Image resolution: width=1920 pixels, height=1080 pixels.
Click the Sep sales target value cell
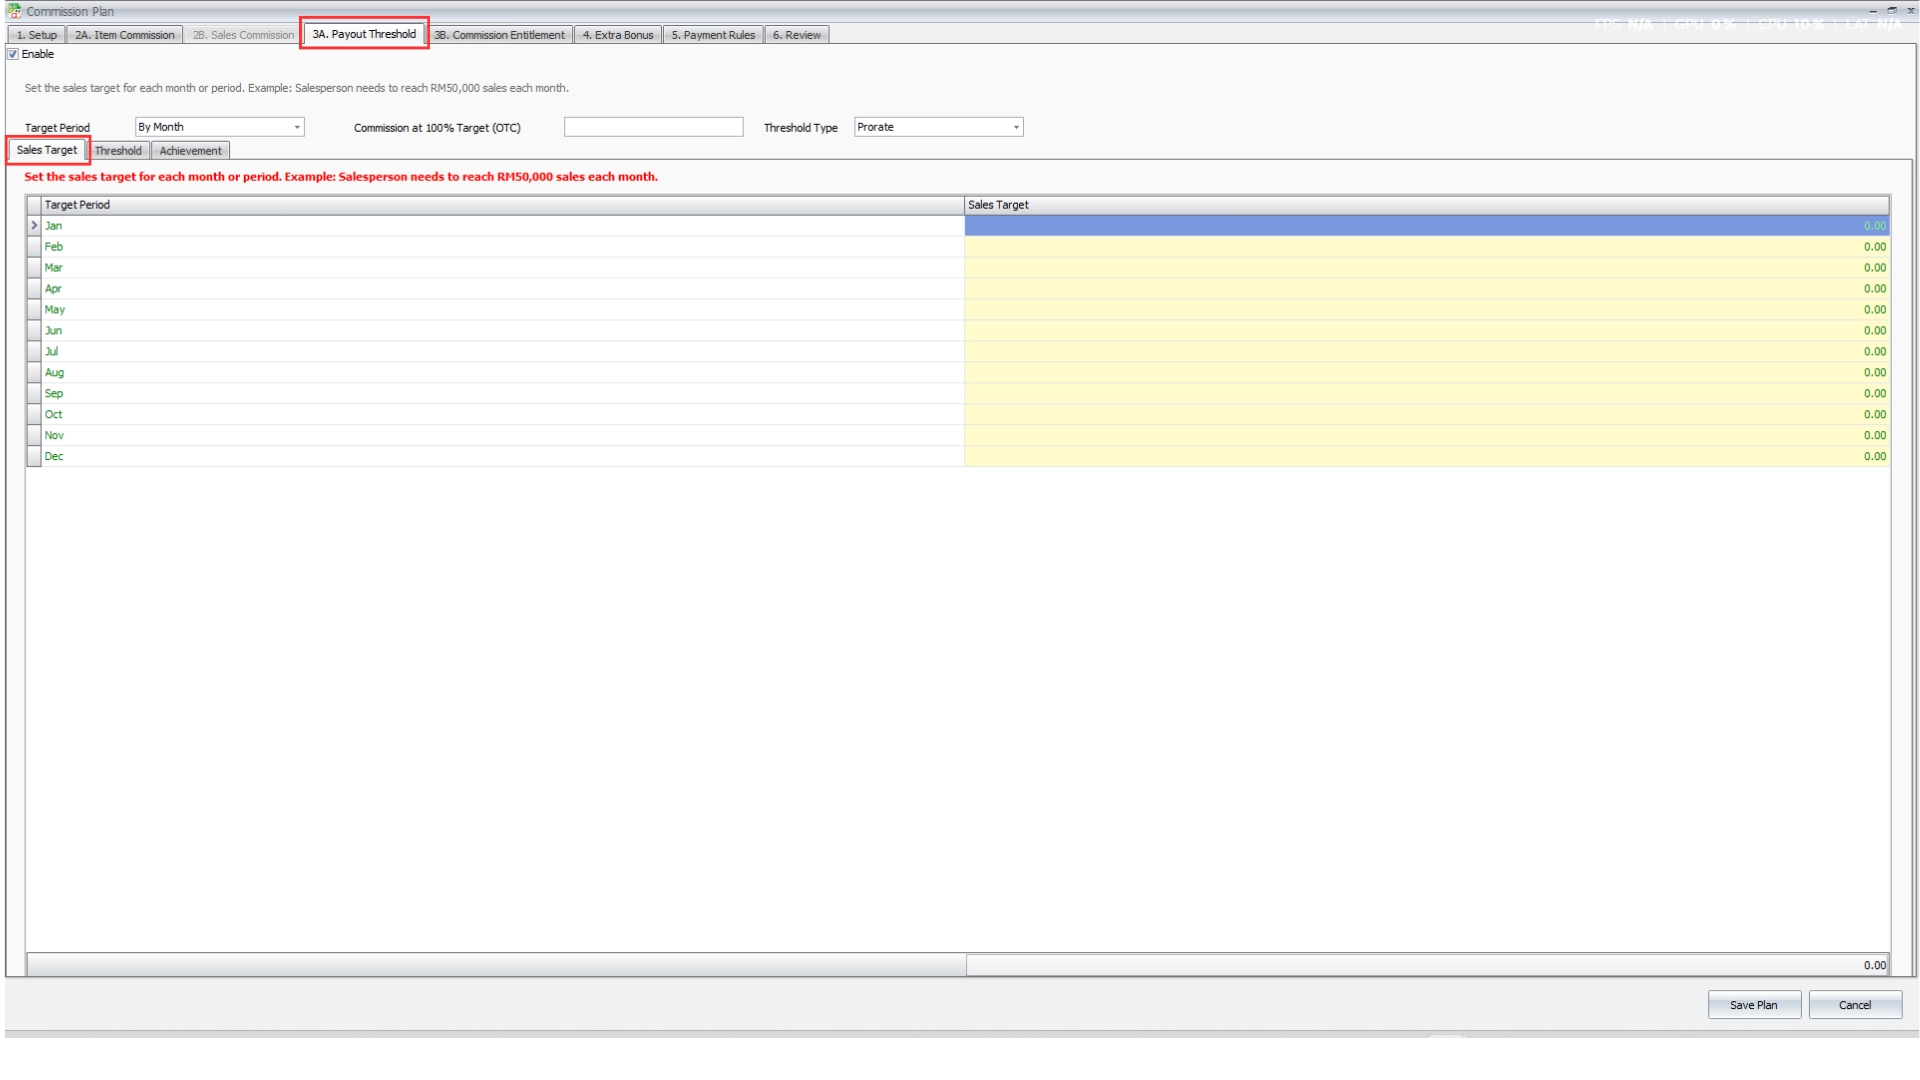tap(1427, 394)
